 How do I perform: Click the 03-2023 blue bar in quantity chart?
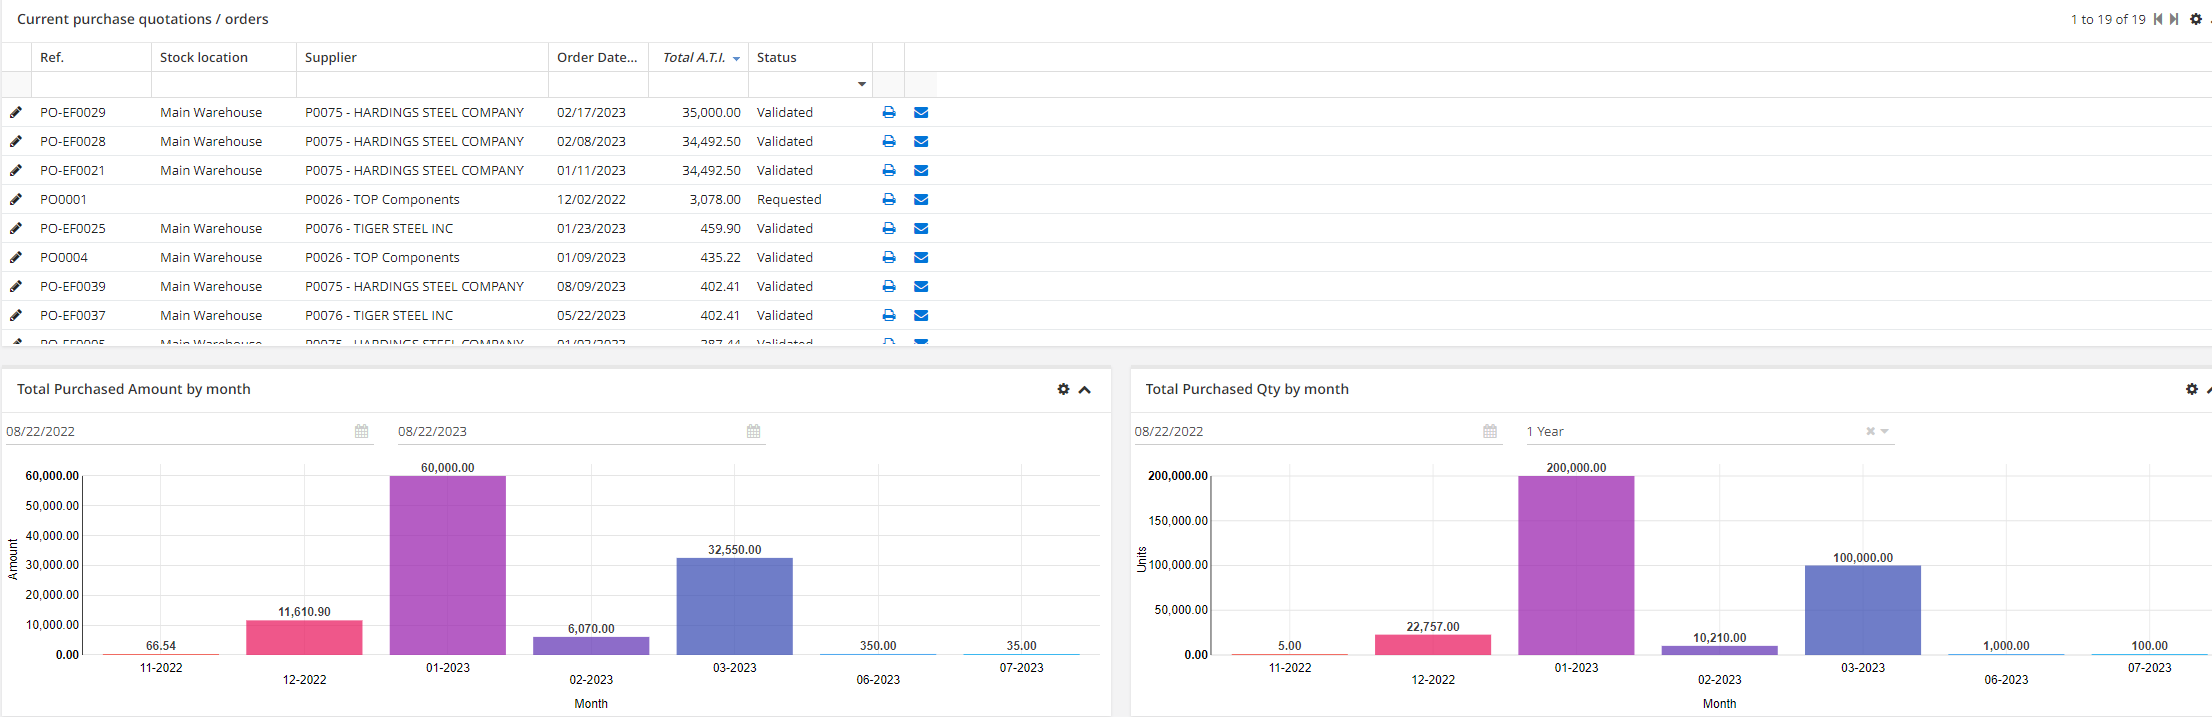pyautogui.click(x=1862, y=610)
